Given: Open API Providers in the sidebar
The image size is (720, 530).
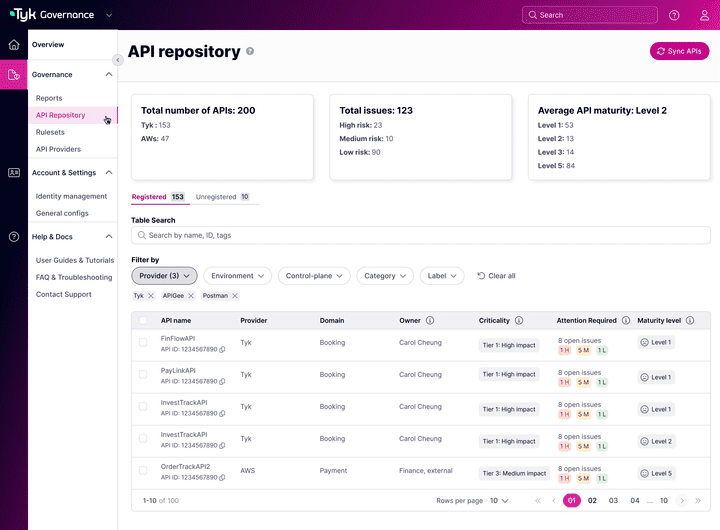Looking at the screenshot, I should point(58,149).
